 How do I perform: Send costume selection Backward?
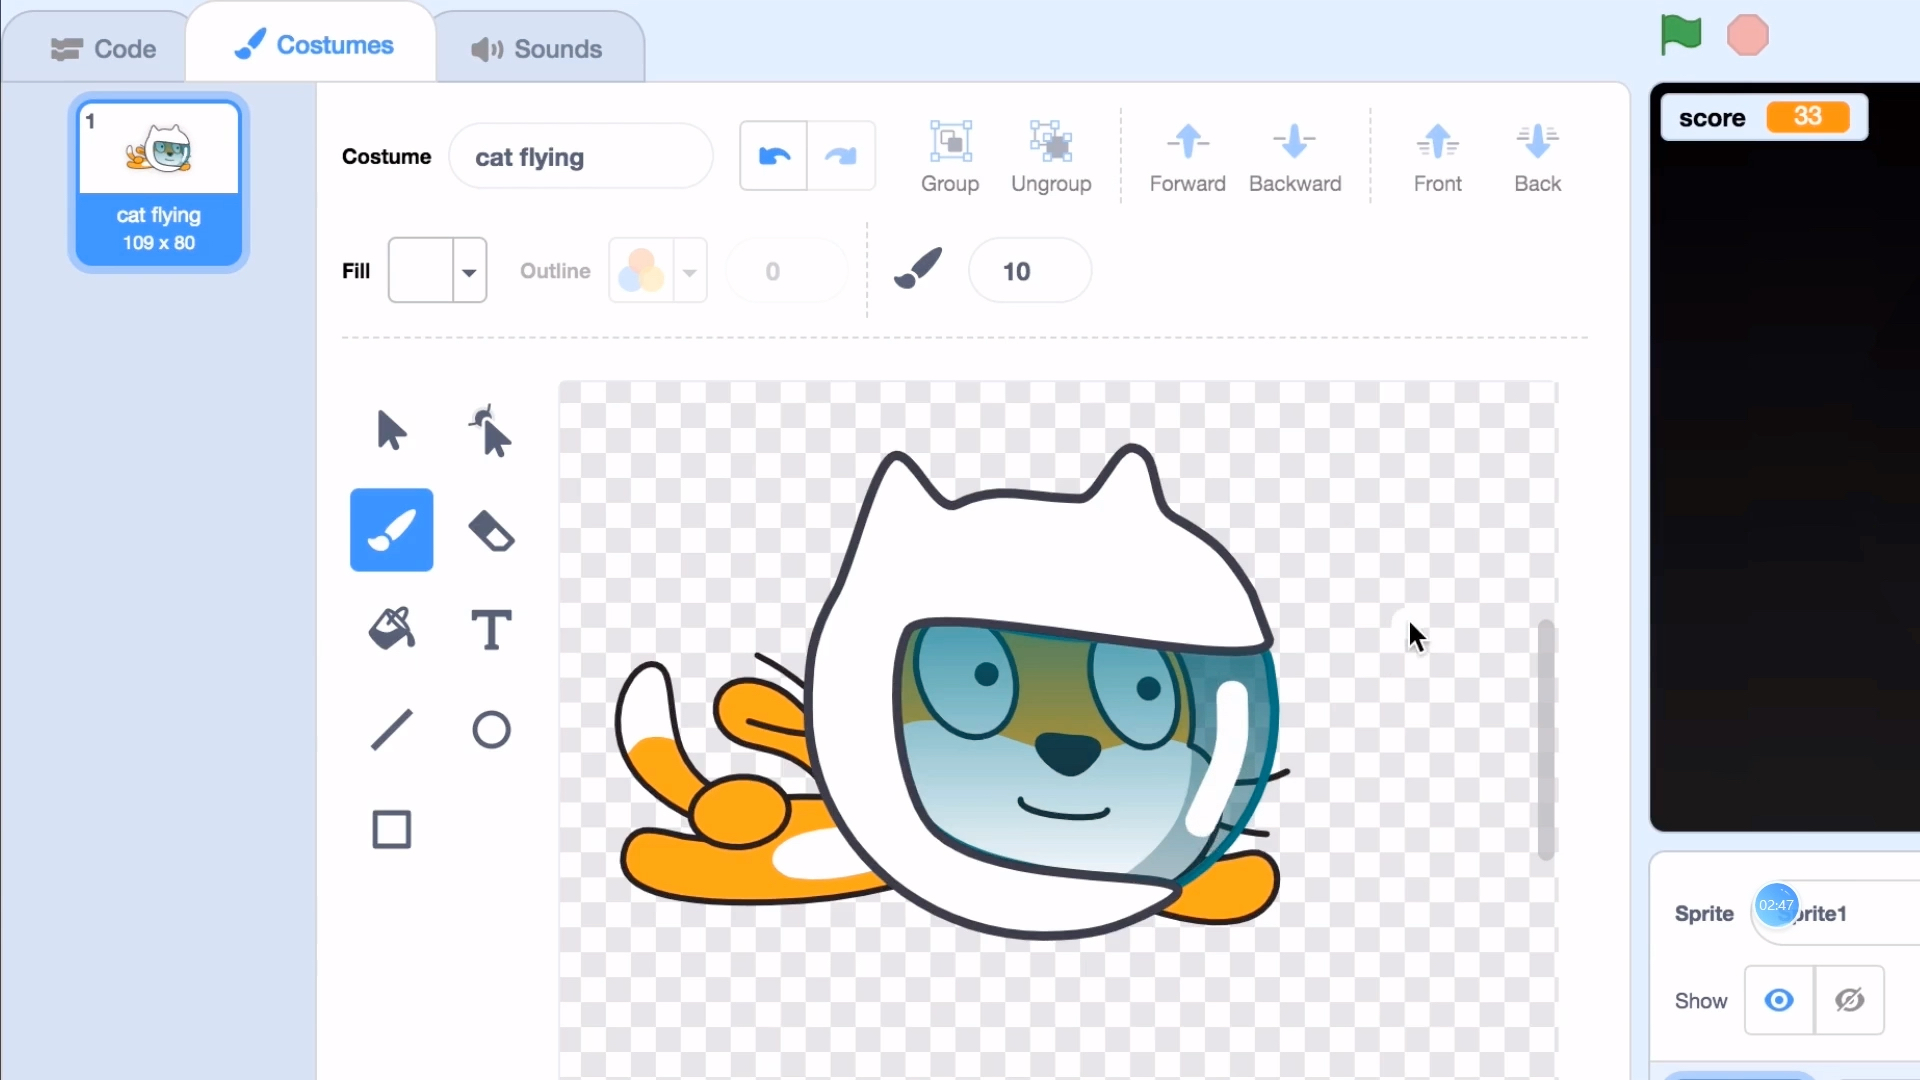1295,157
